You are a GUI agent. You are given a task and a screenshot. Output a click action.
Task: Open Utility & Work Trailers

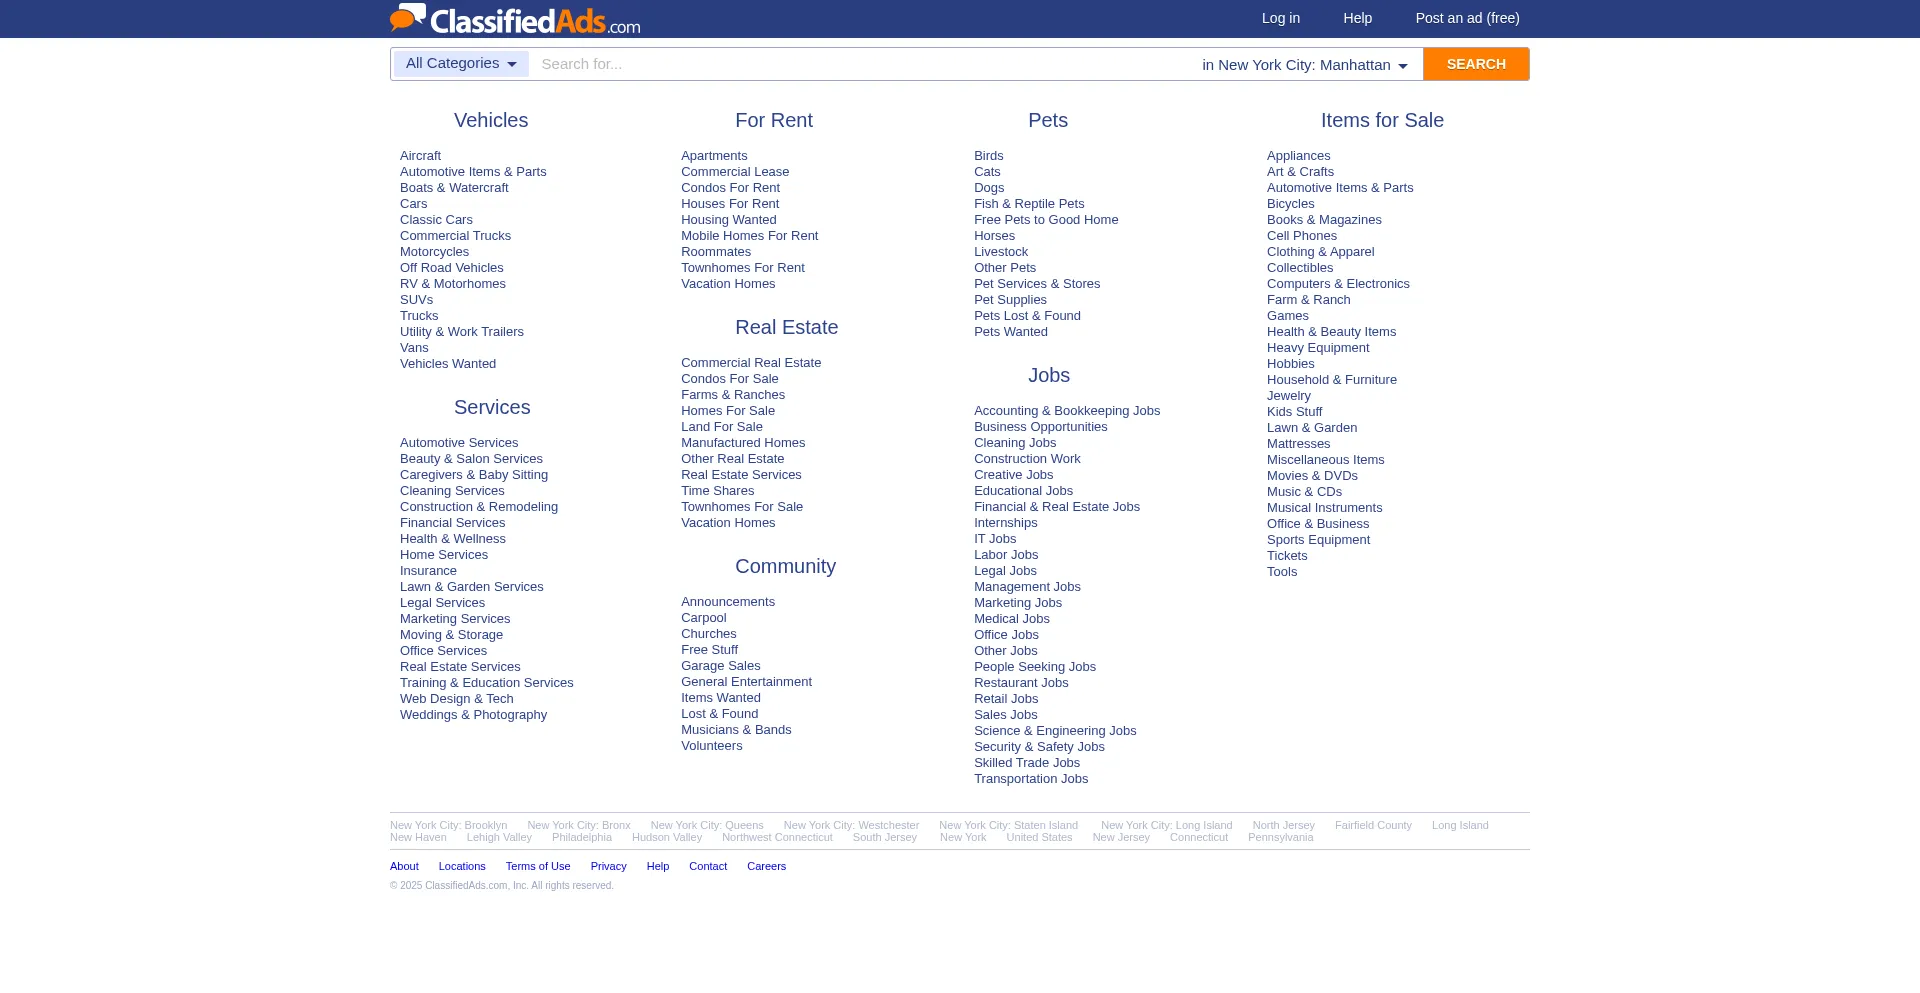tap(462, 332)
